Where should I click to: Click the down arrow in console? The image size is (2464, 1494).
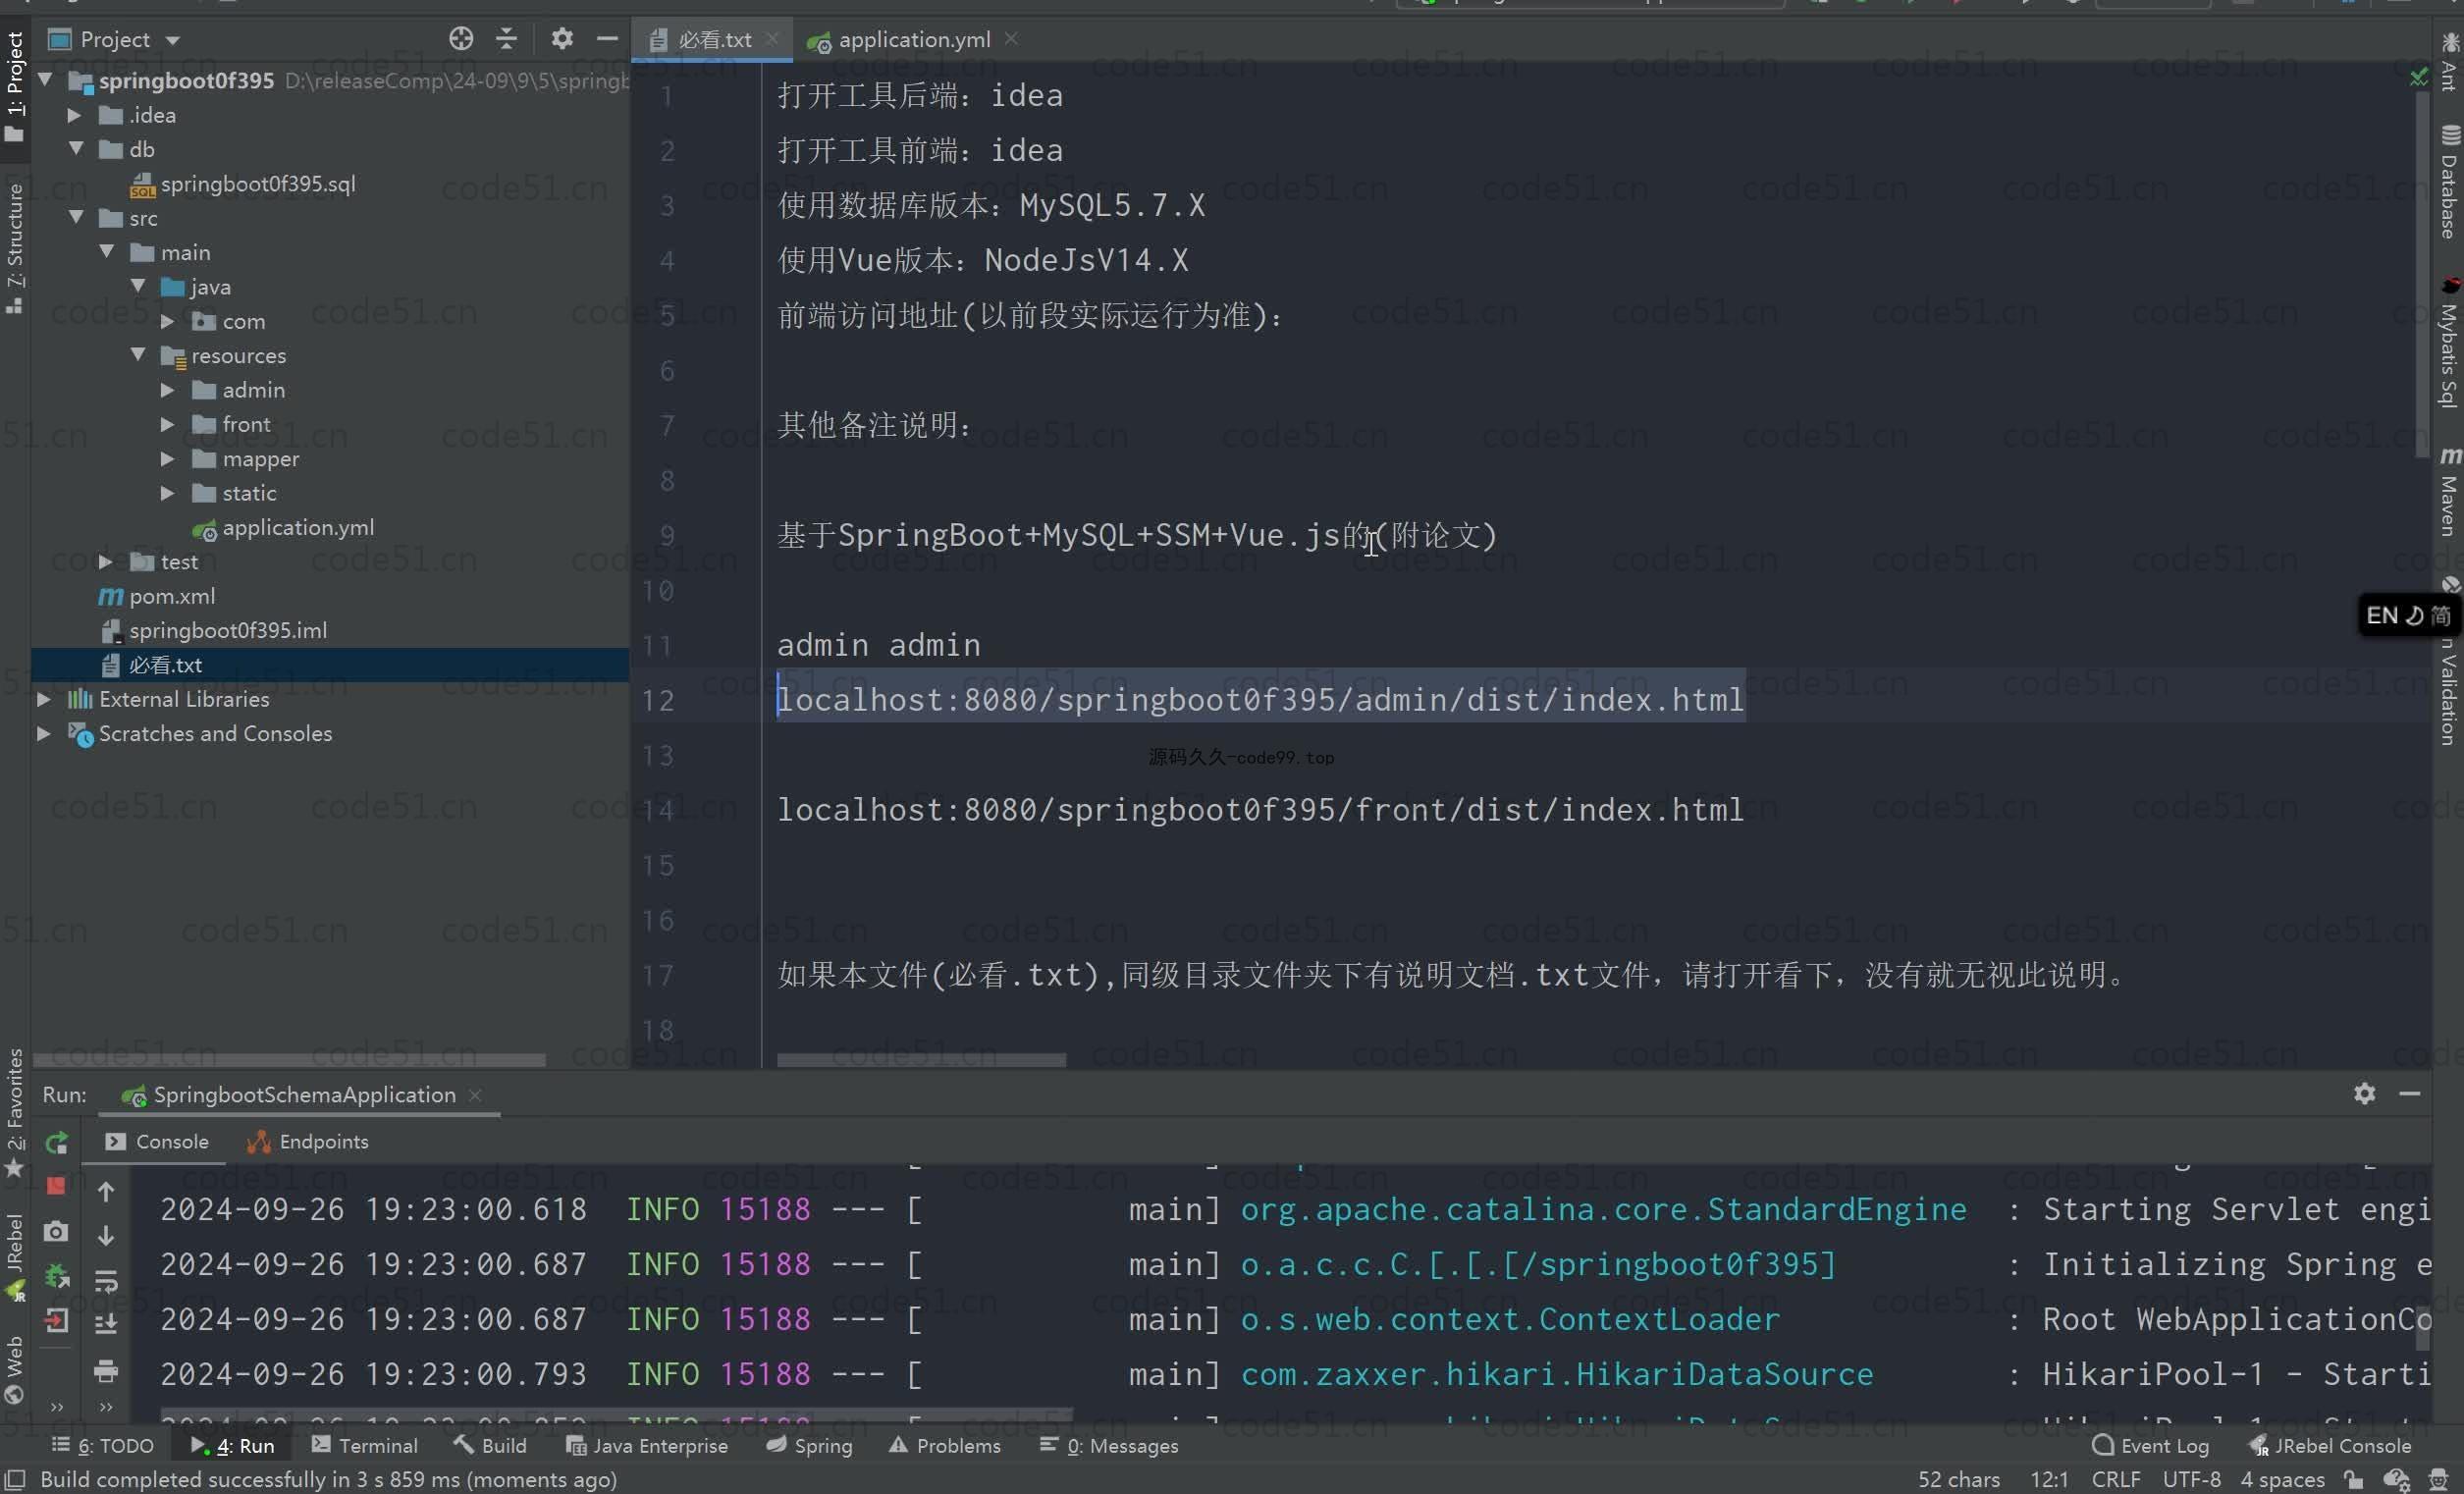pyautogui.click(x=106, y=1236)
